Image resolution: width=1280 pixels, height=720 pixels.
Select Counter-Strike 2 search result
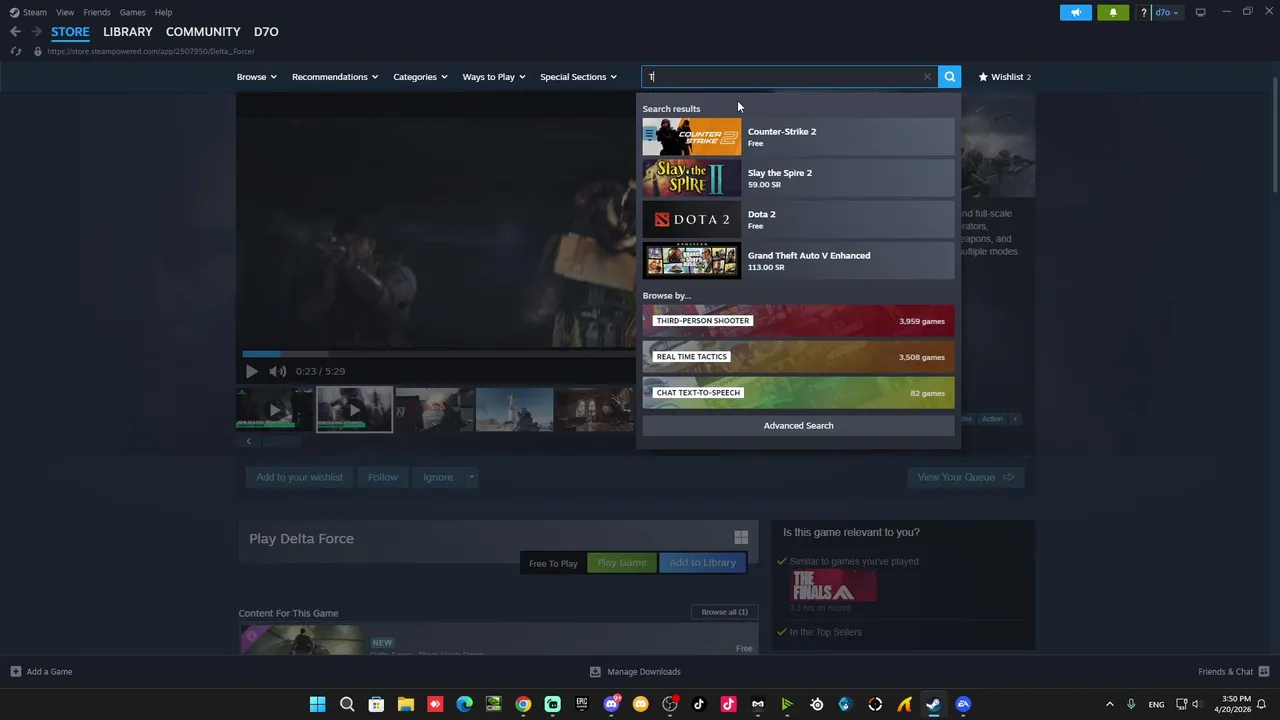click(x=798, y=137)
